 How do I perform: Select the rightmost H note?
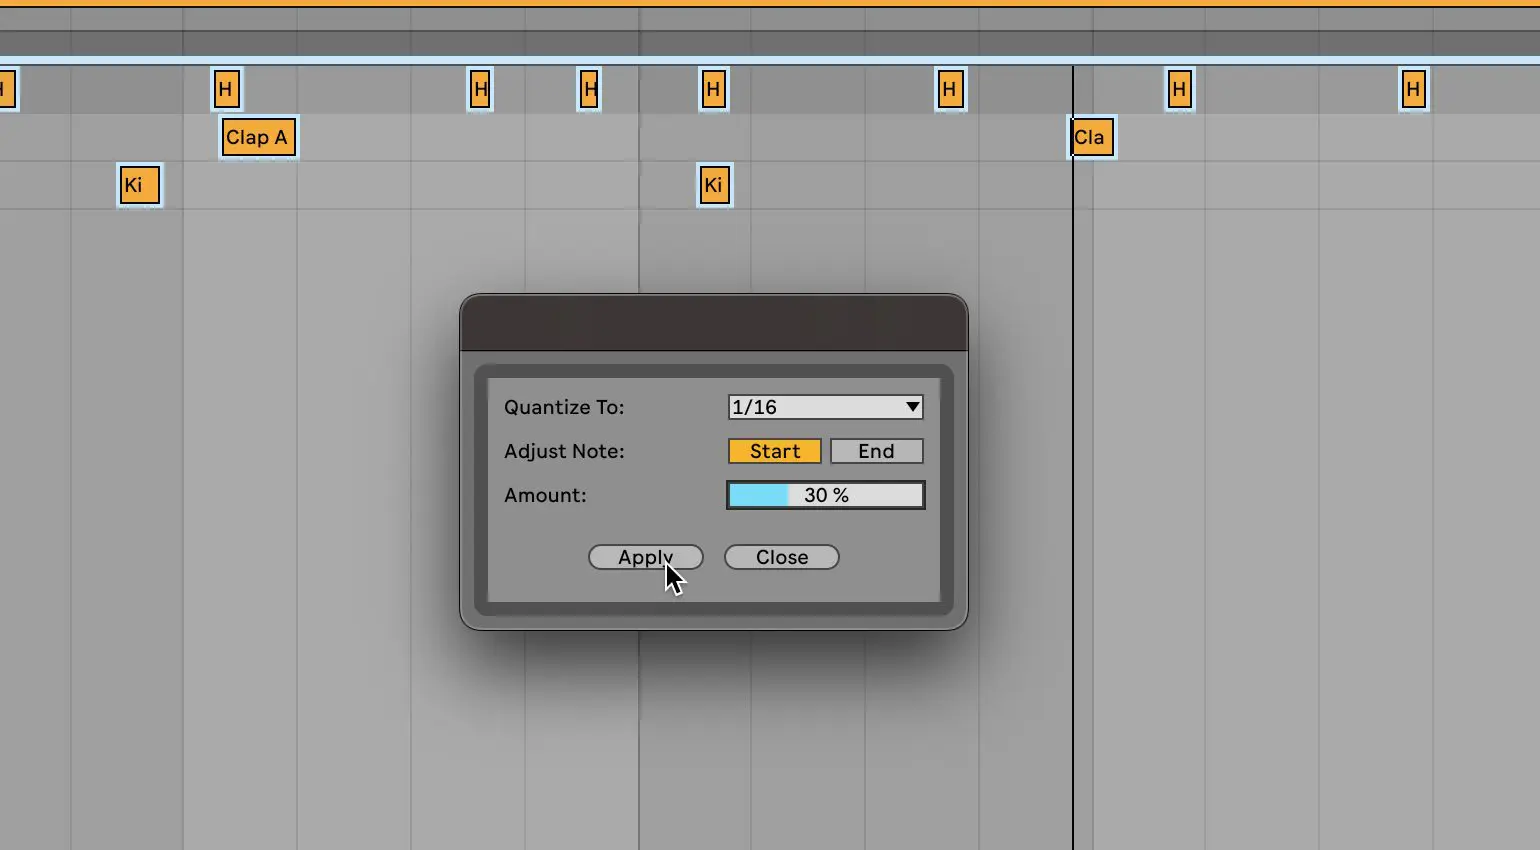coord(1413,90)
